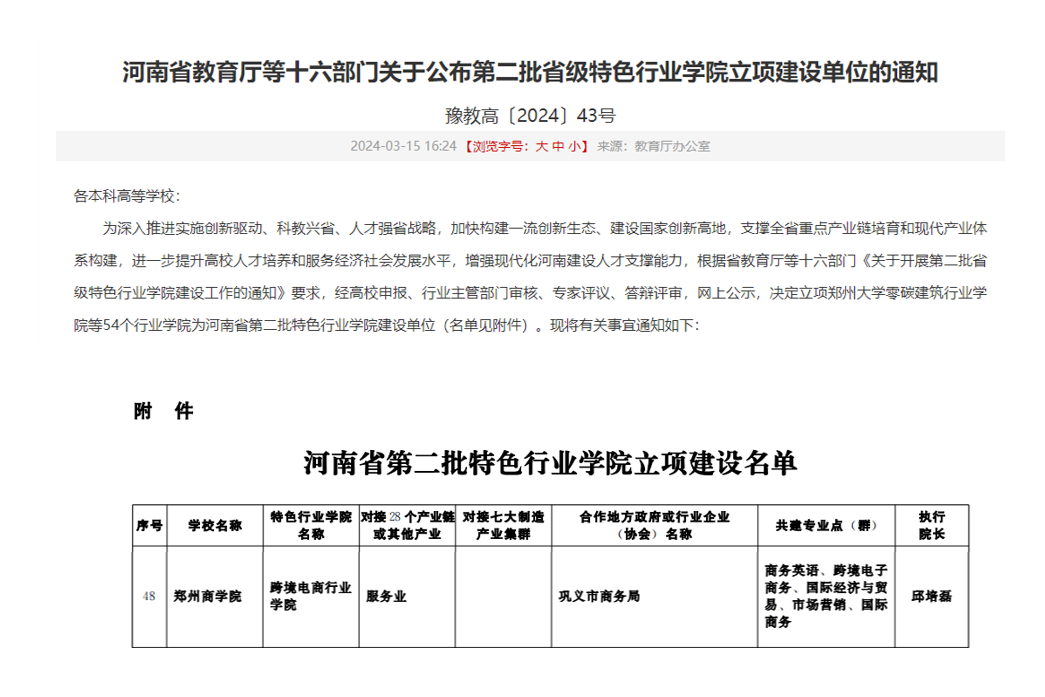This screenshot has width=1045, height=697.
Task: Select the 邱培磊 cell
Action: pyautogui.click(x=931, y=596)
